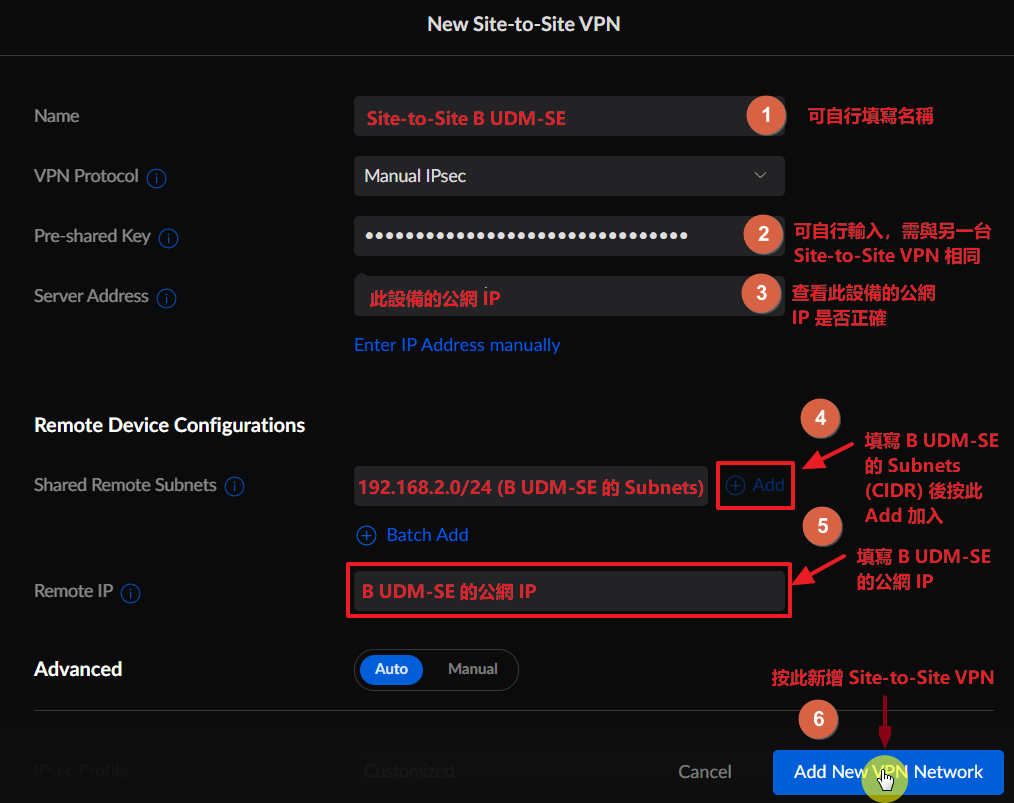Click the Remote IP label text

click(73, 591)
